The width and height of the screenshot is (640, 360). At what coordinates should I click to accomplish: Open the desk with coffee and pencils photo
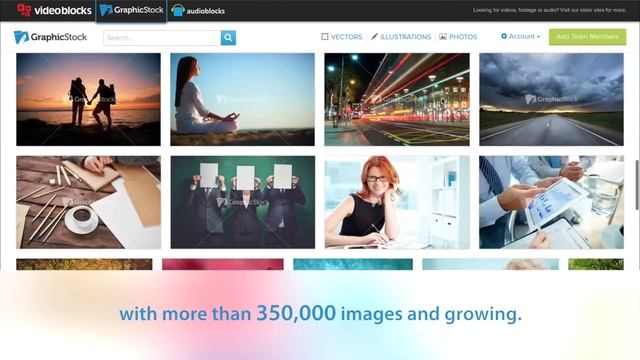pyautogui.click(x=89, y=202)
